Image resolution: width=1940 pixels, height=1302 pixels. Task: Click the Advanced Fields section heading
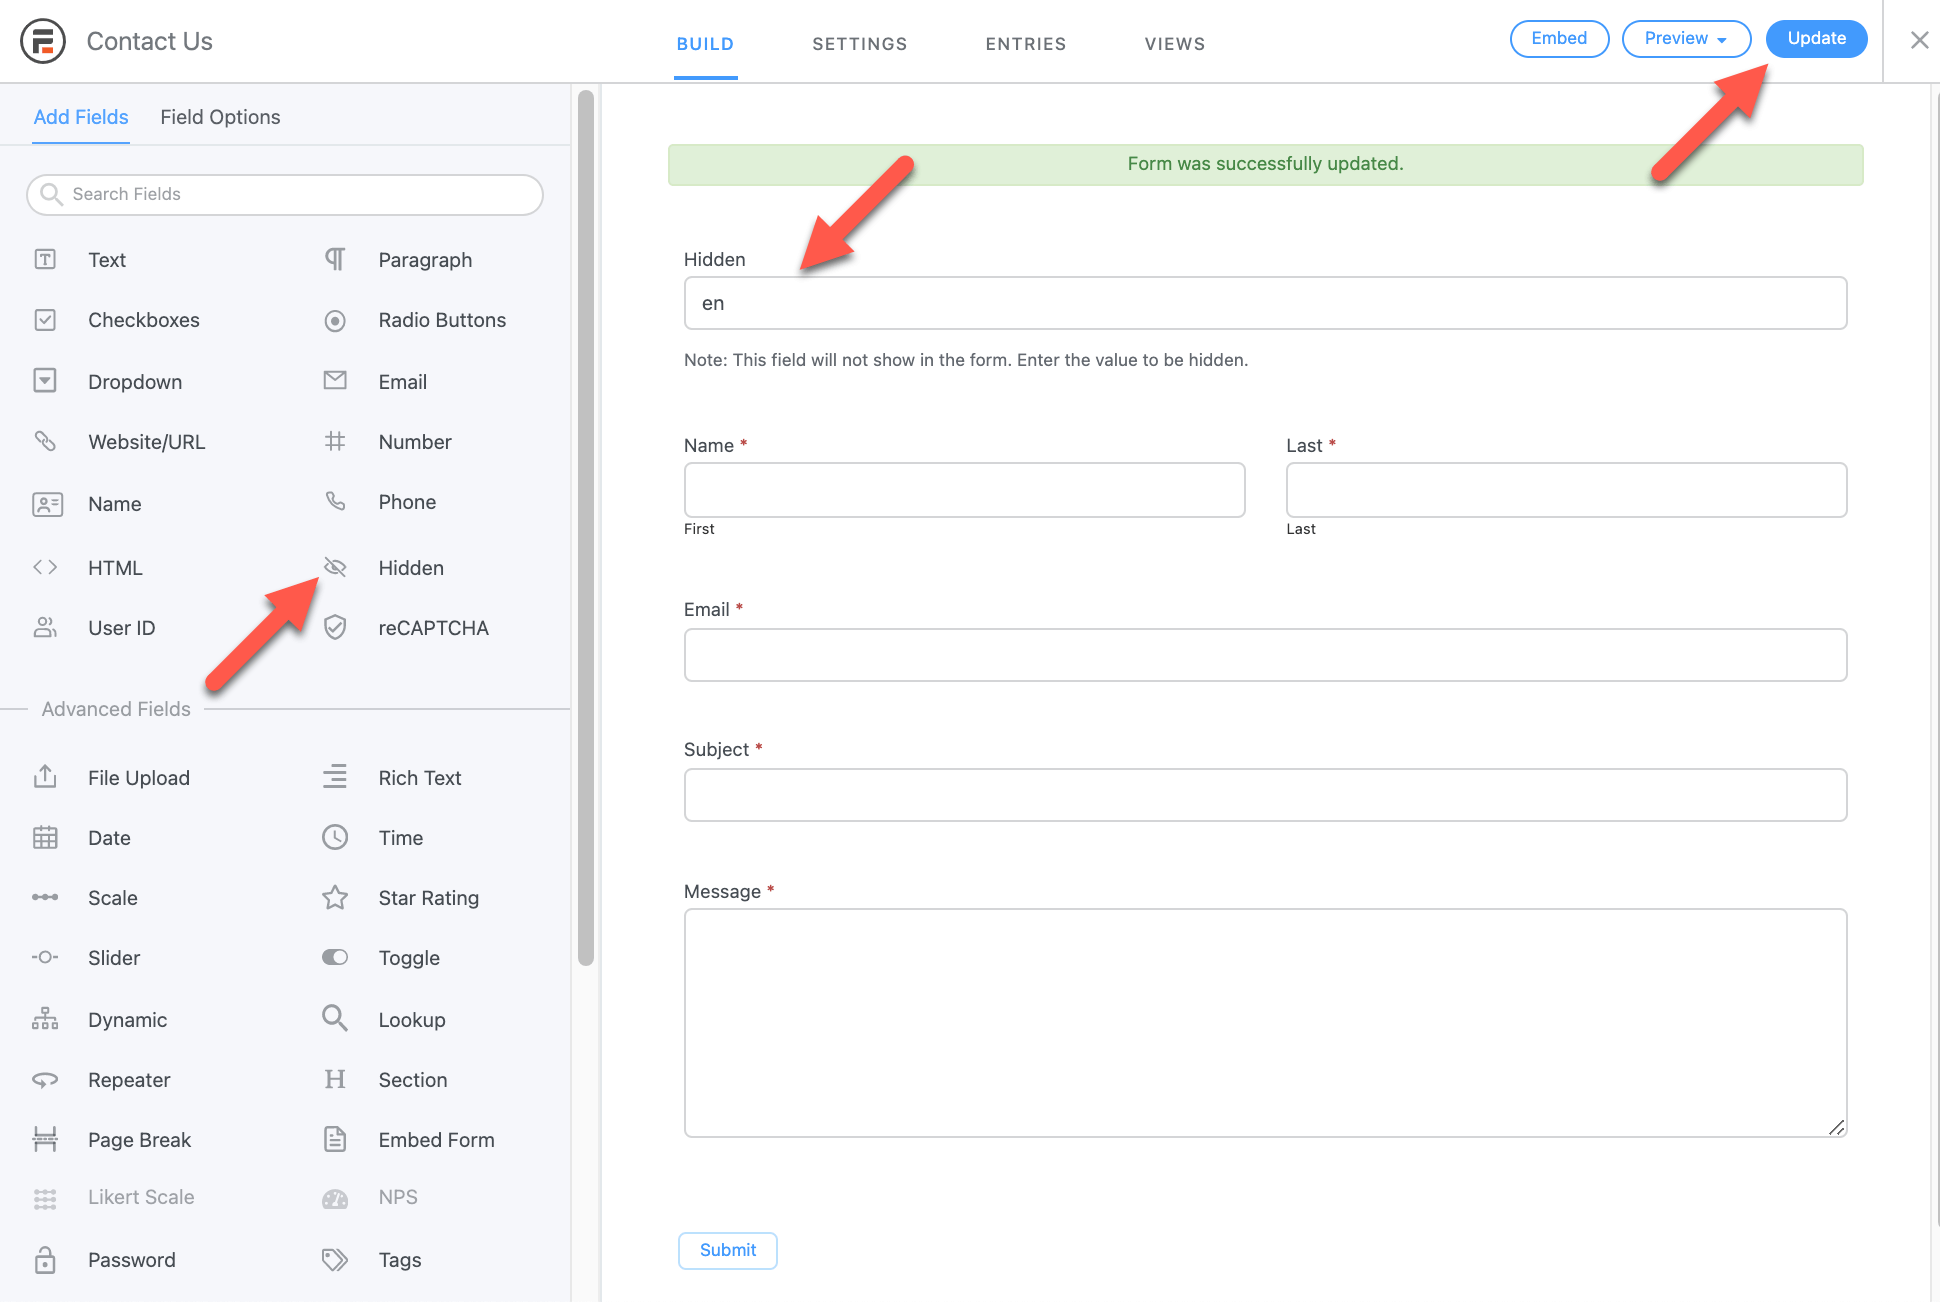pos(116,709)
